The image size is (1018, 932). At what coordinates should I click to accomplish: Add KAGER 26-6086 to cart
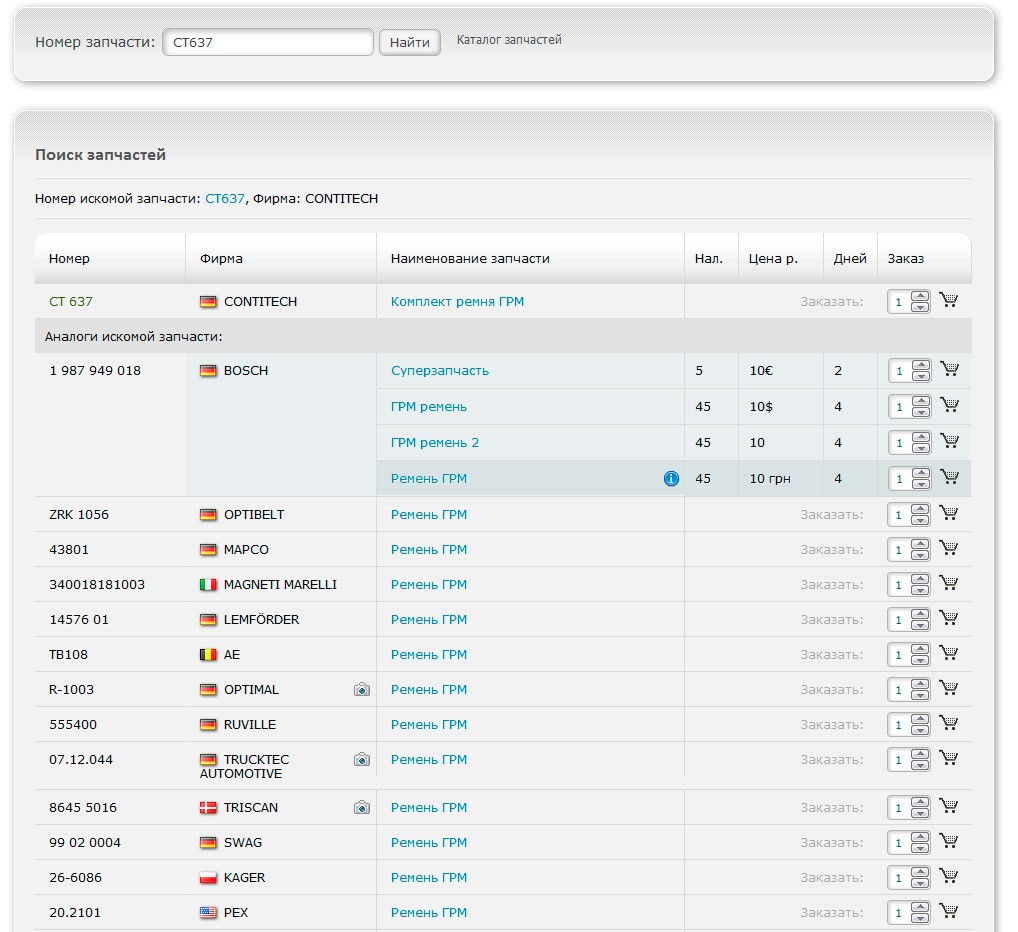pyautogui.click(x=949, y=876)
